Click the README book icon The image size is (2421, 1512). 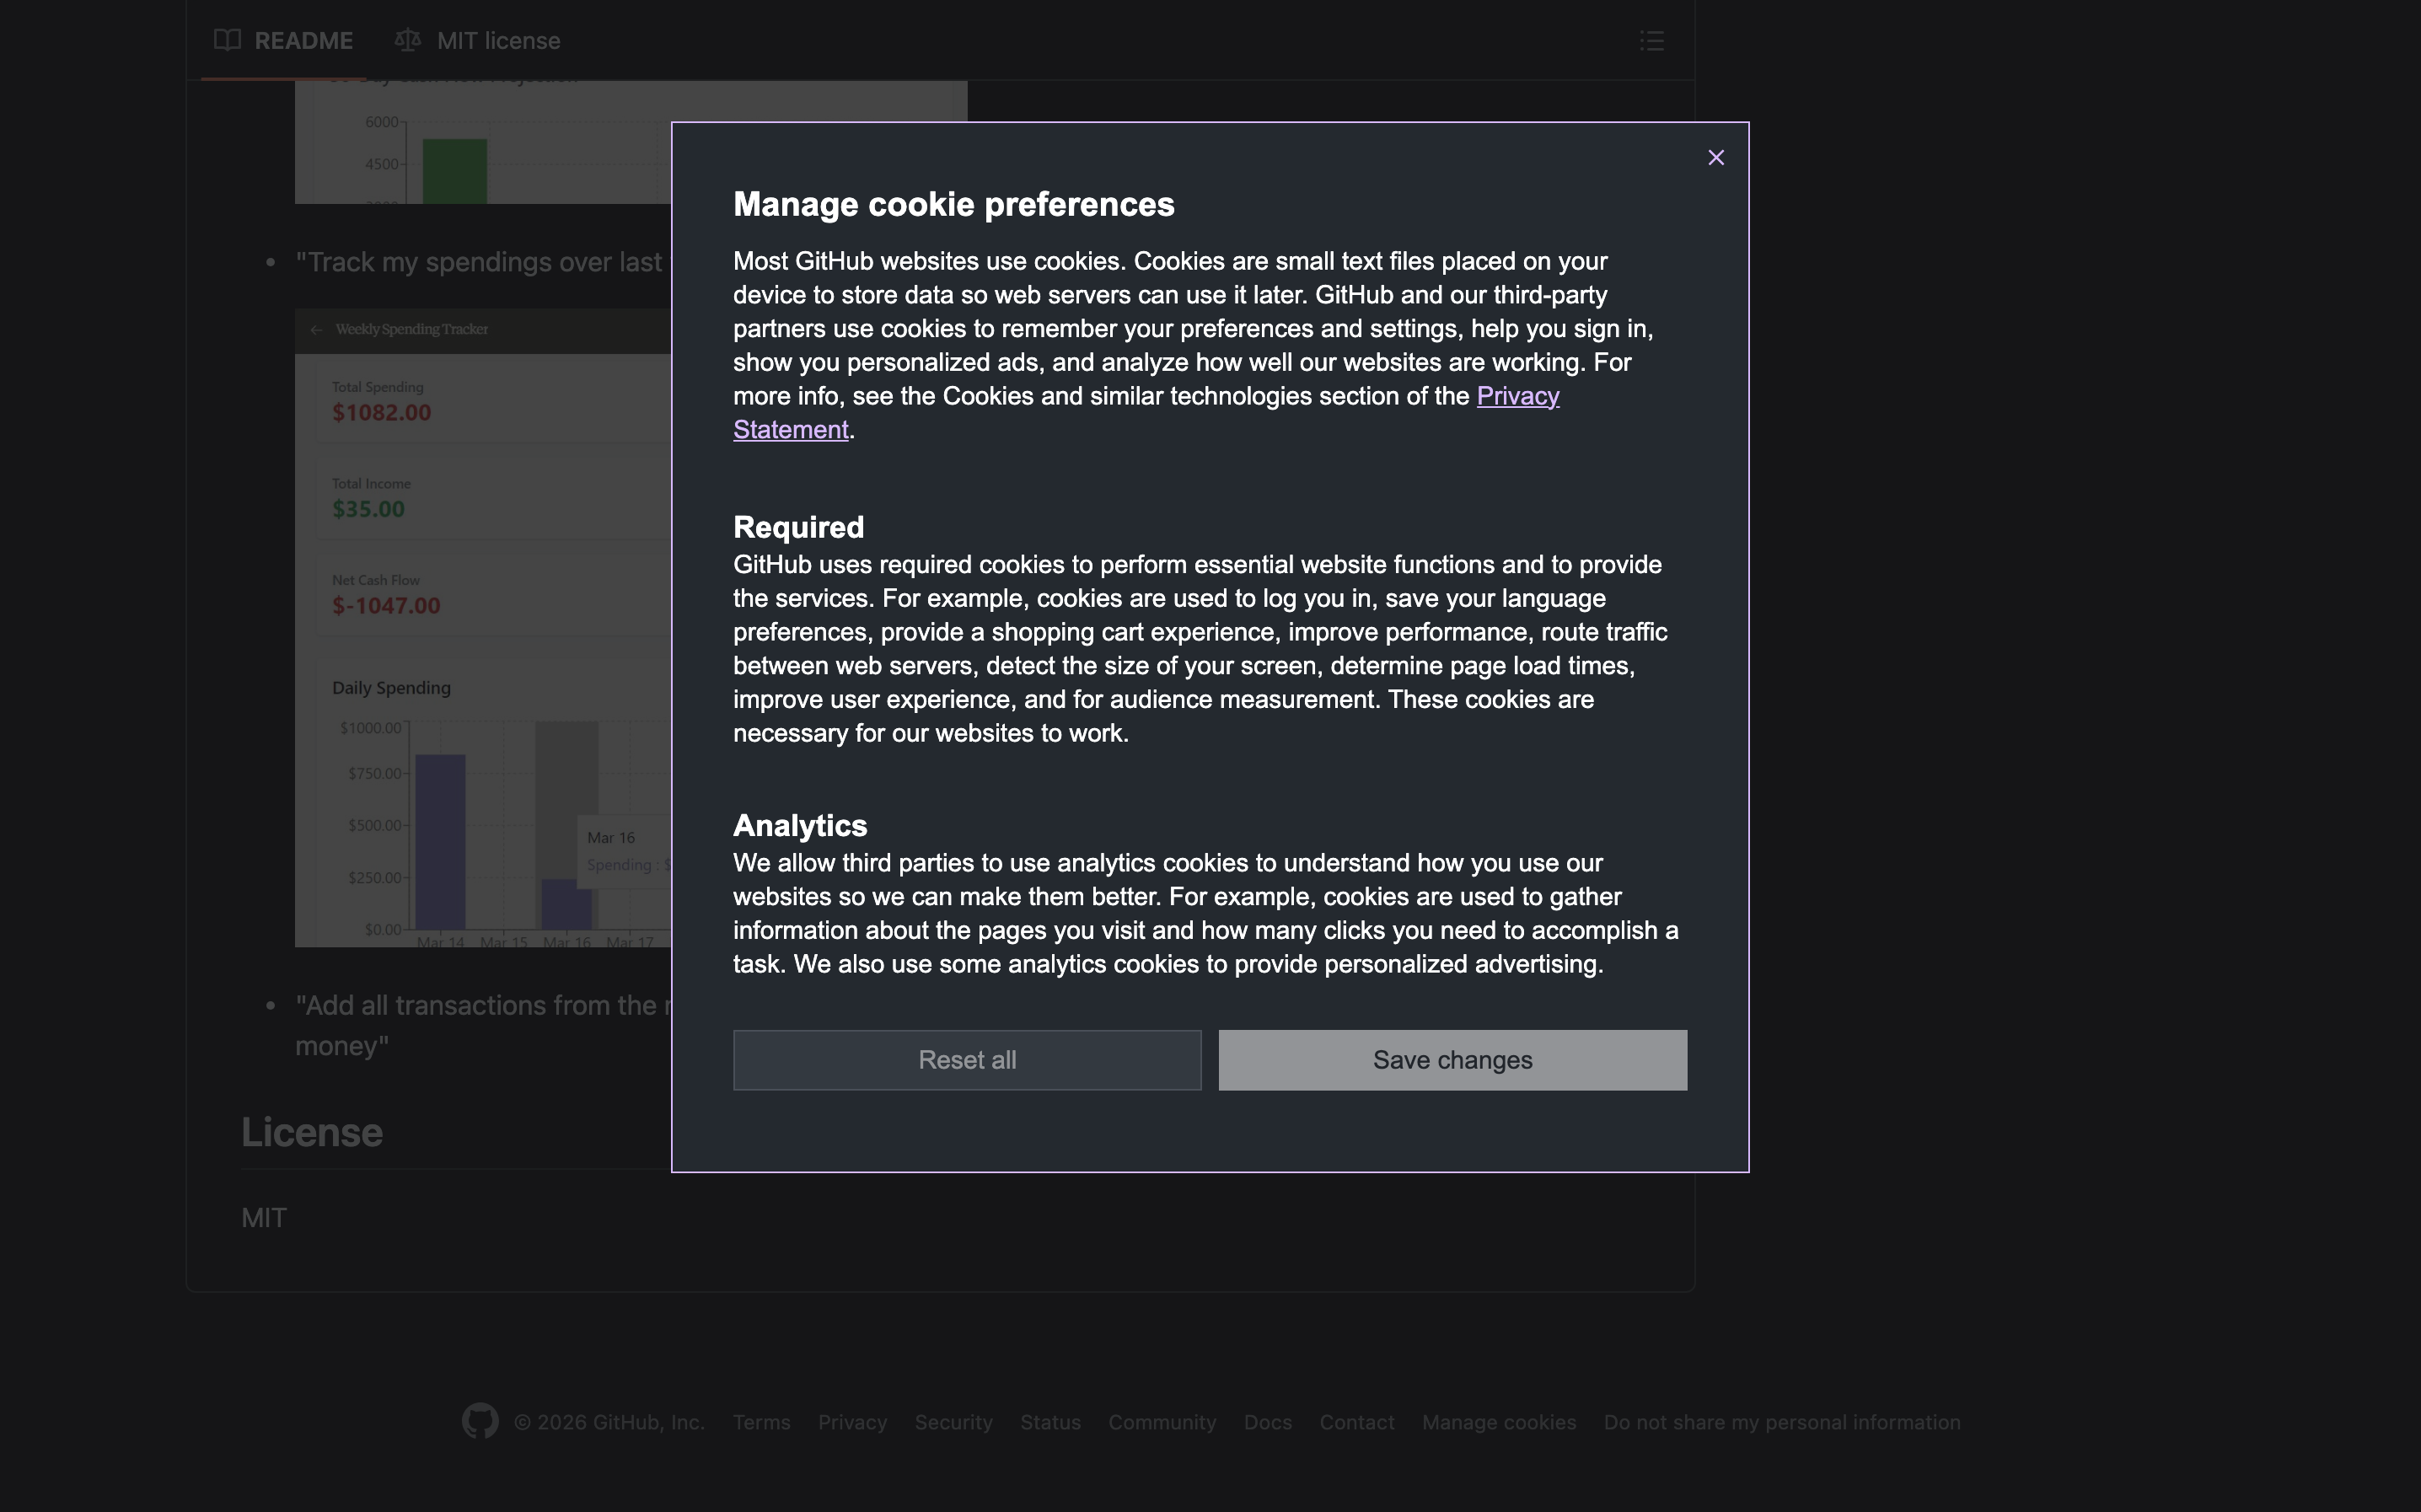pyautogui.click(x=227, y=41)
